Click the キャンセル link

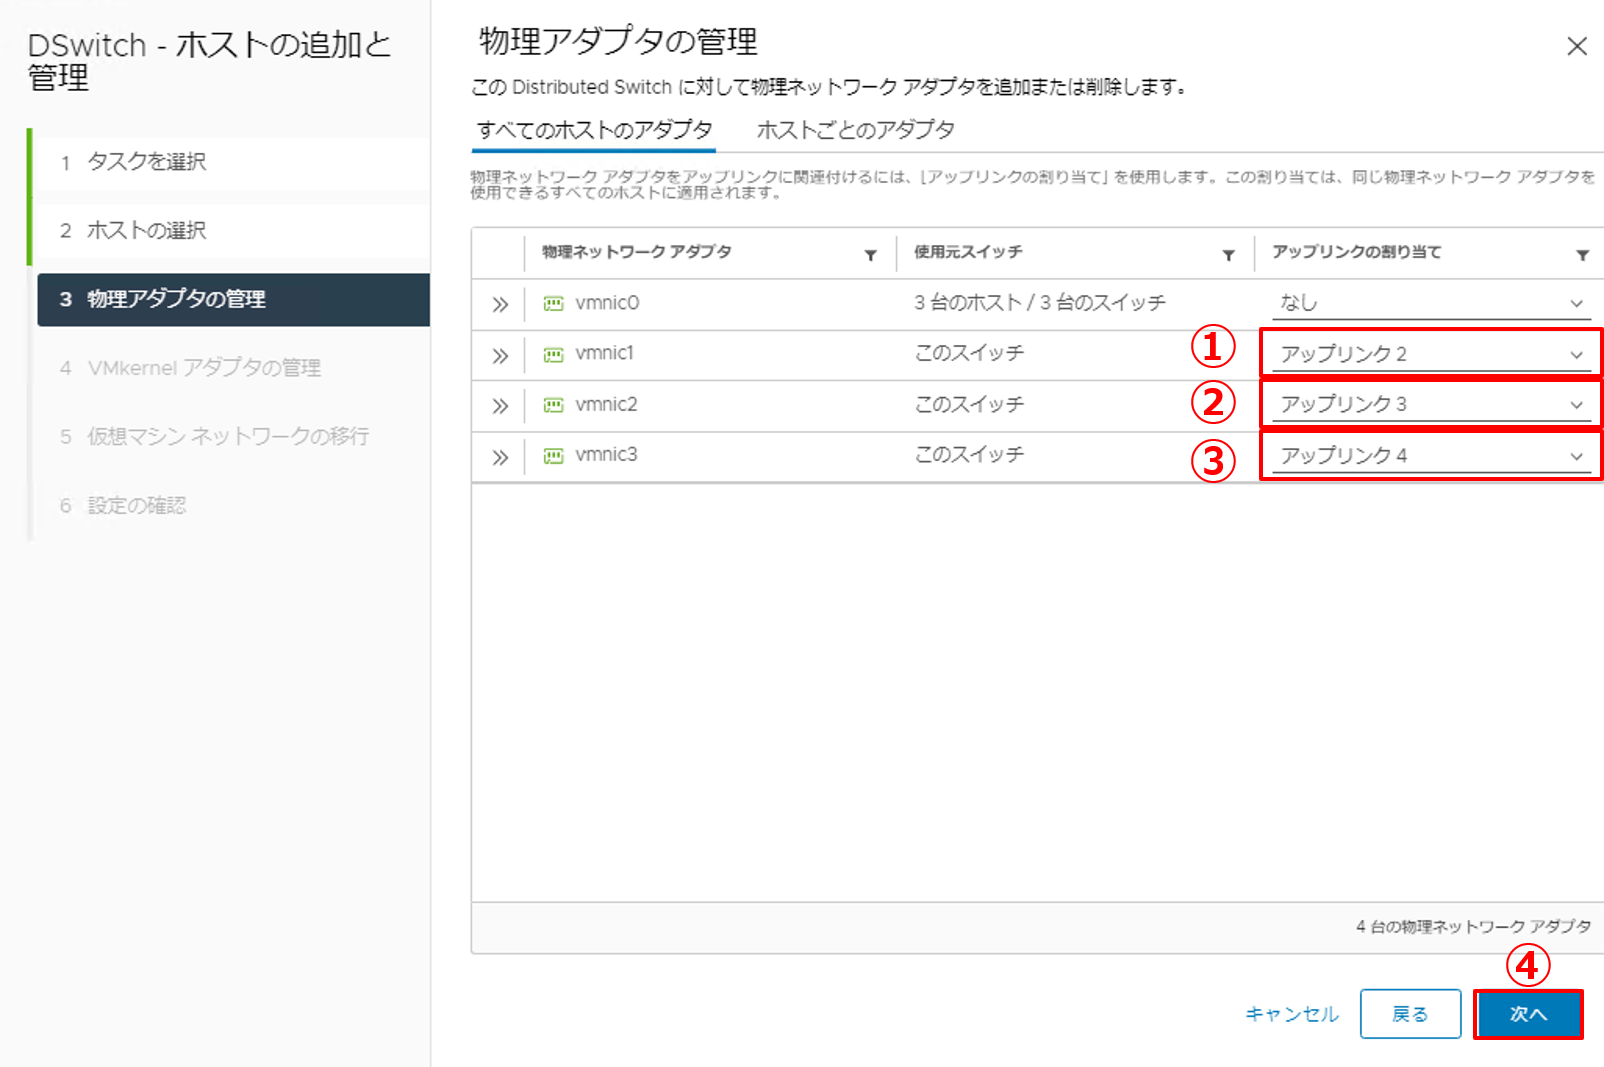[x=1291, y=1014]
